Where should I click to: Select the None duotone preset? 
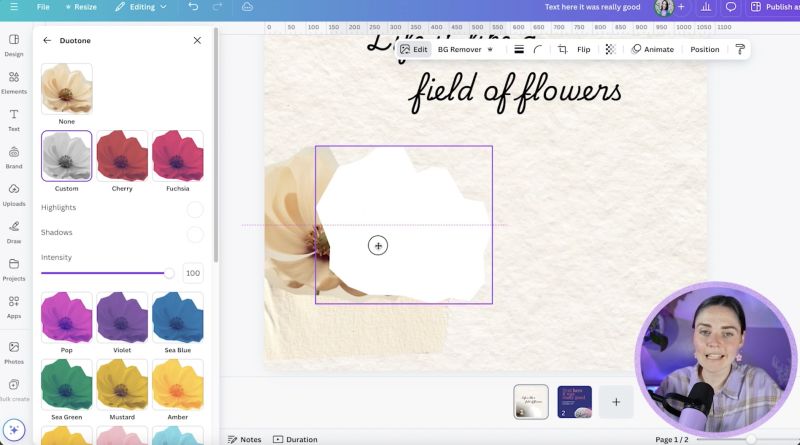tap(67, 88)
